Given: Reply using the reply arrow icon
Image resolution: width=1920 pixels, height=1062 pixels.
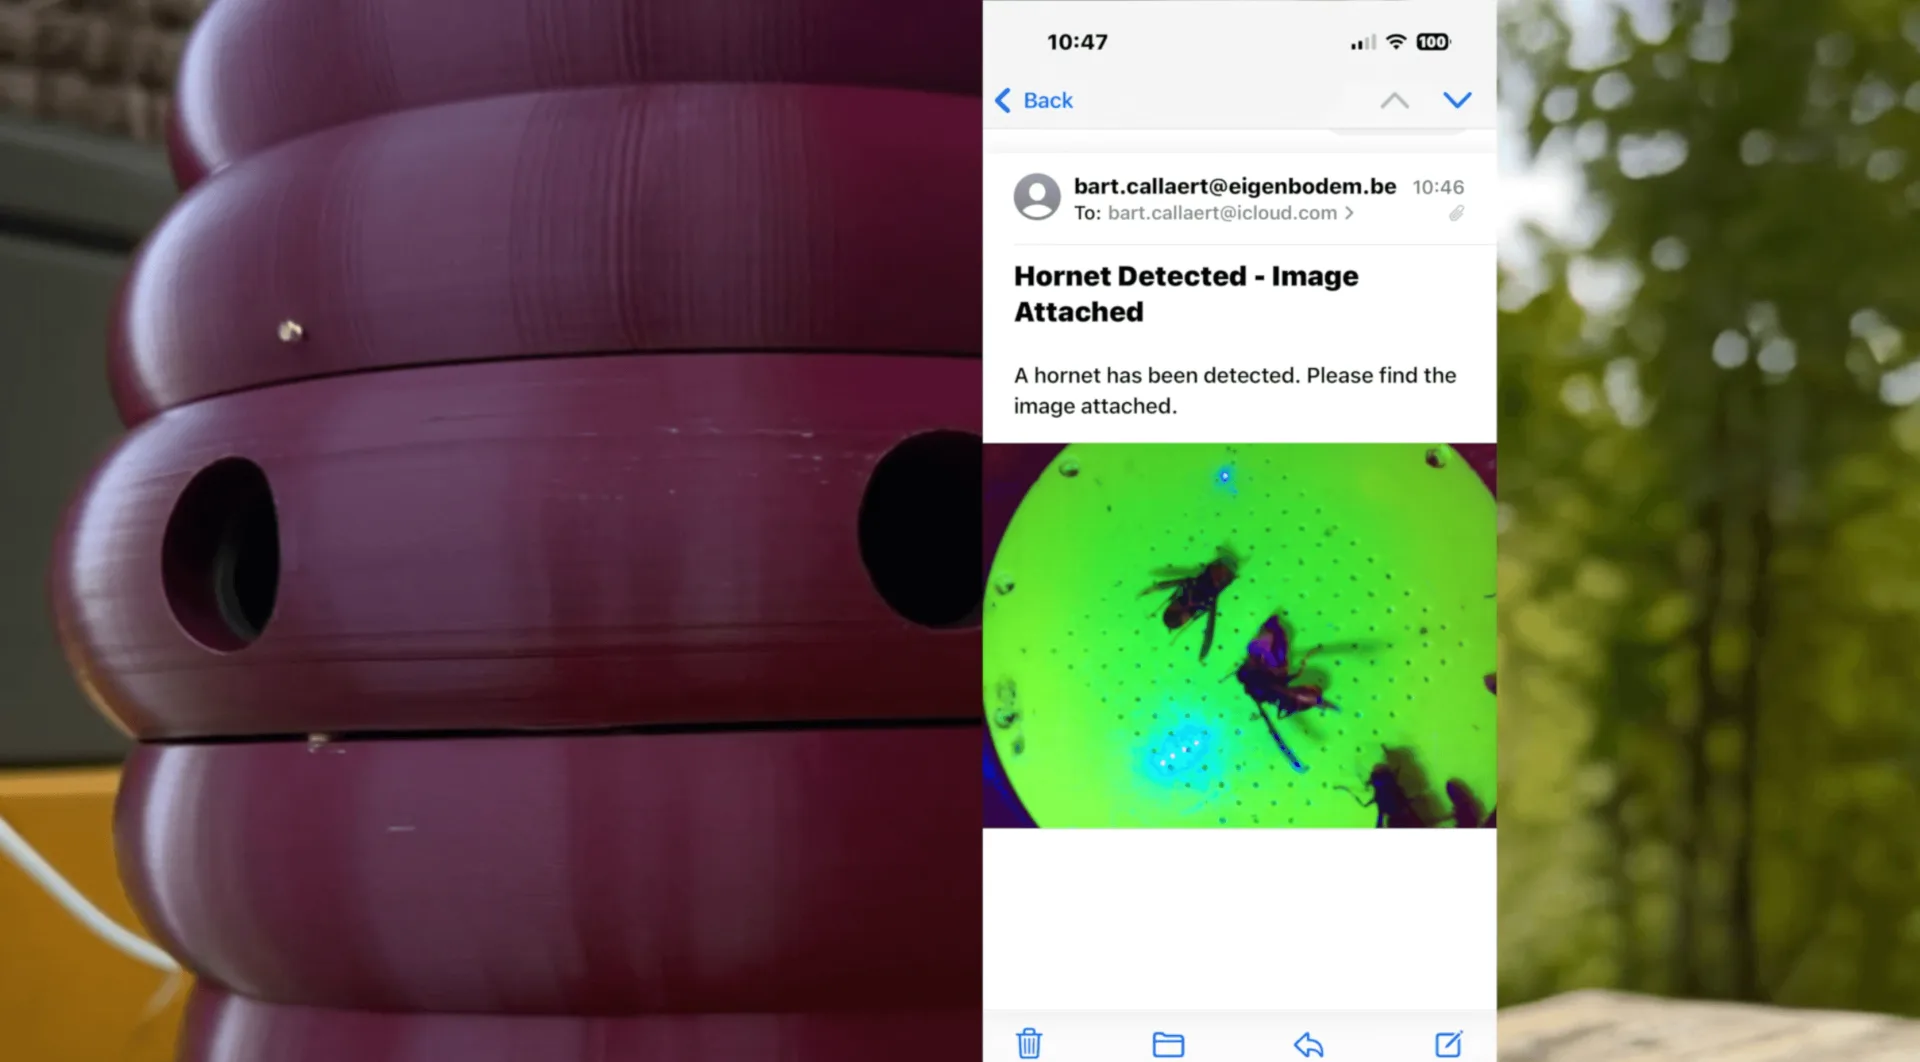Looking at the screenshot, I should point(1308,1044).
